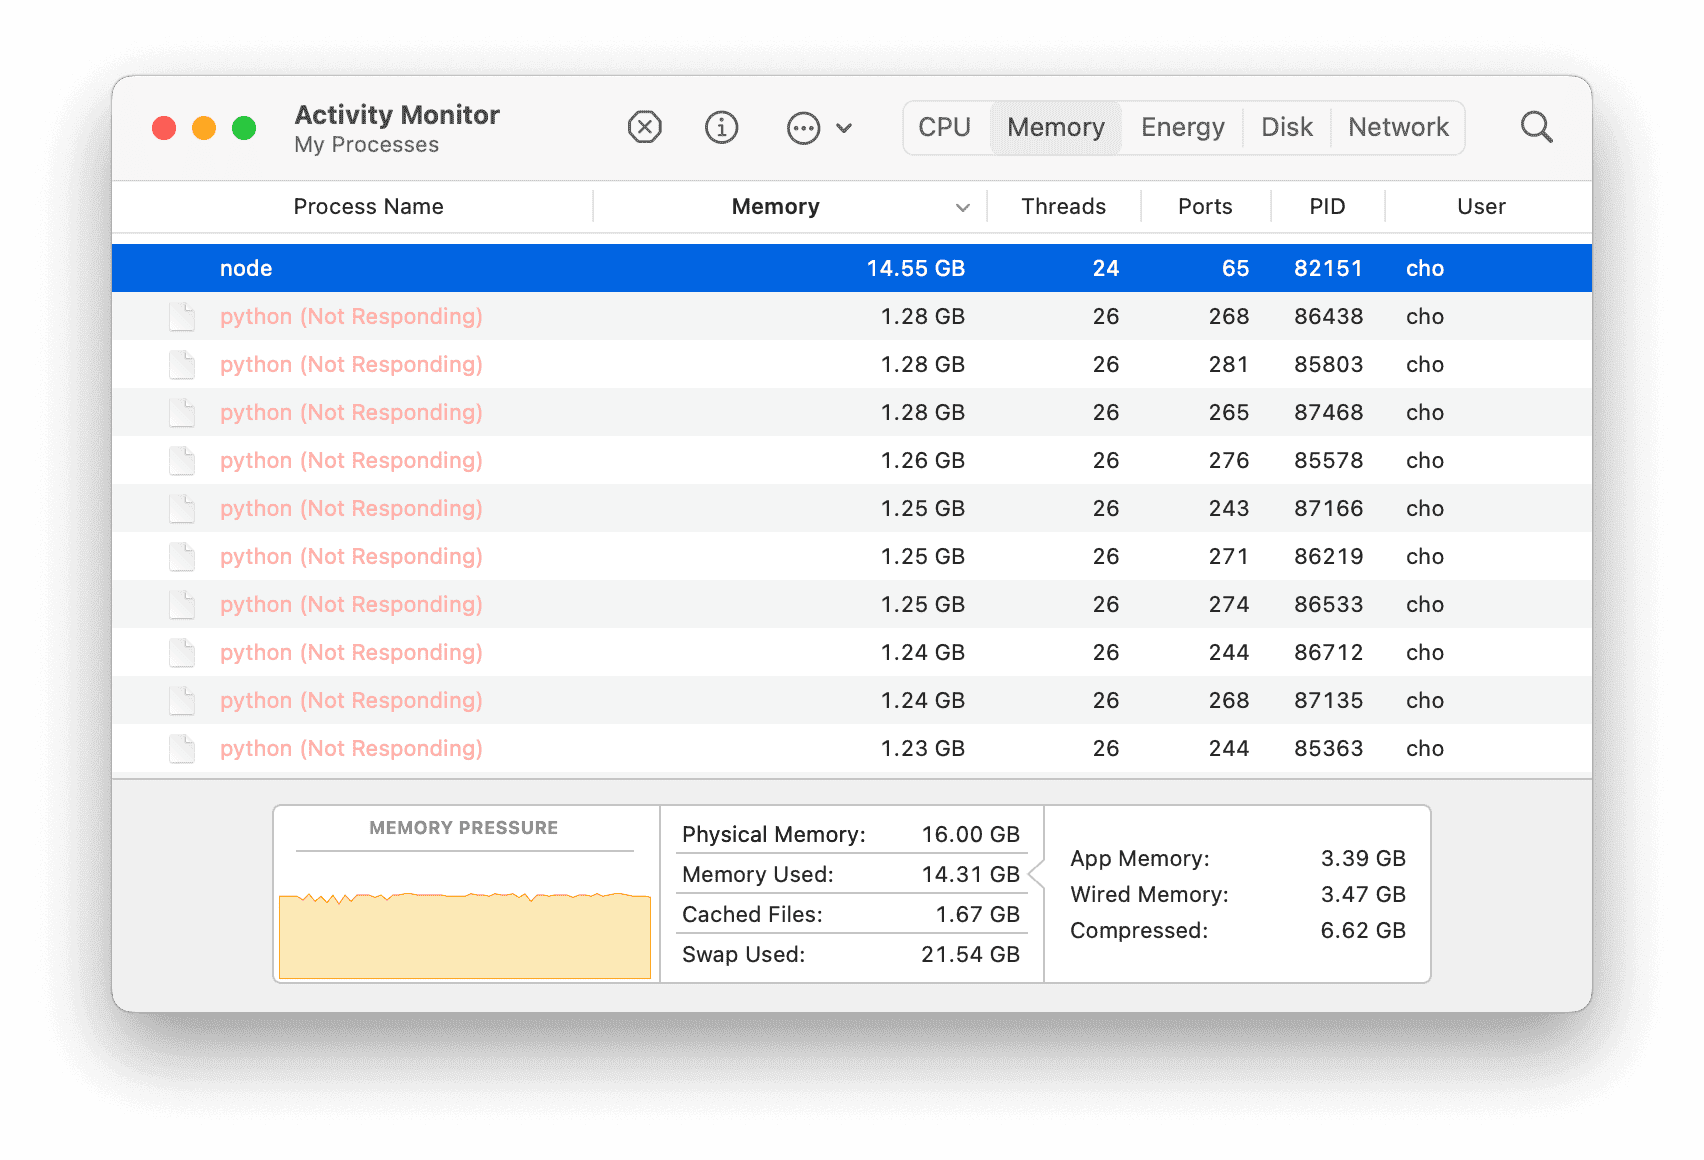Sort processes by PID column header
The image size is (1704, 1160).
[1327, 207]
